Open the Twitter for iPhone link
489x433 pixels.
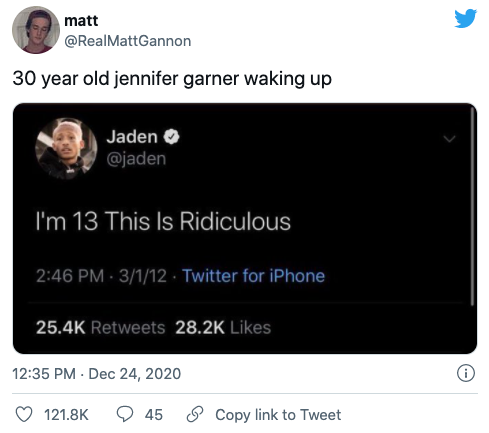click(x=254, y=276)
